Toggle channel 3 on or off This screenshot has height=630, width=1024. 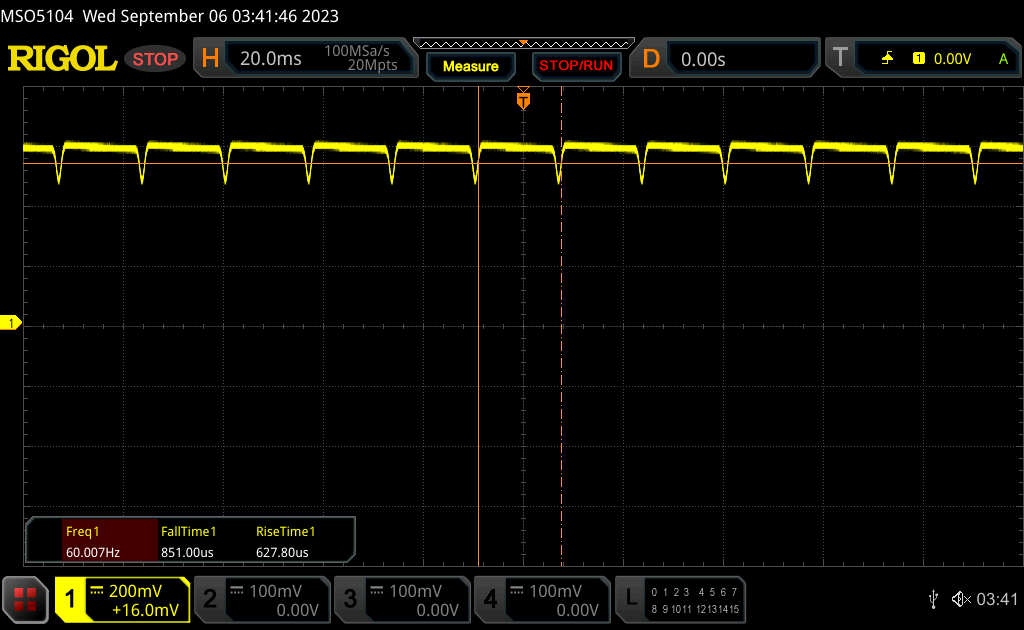[x=350, y=599]
